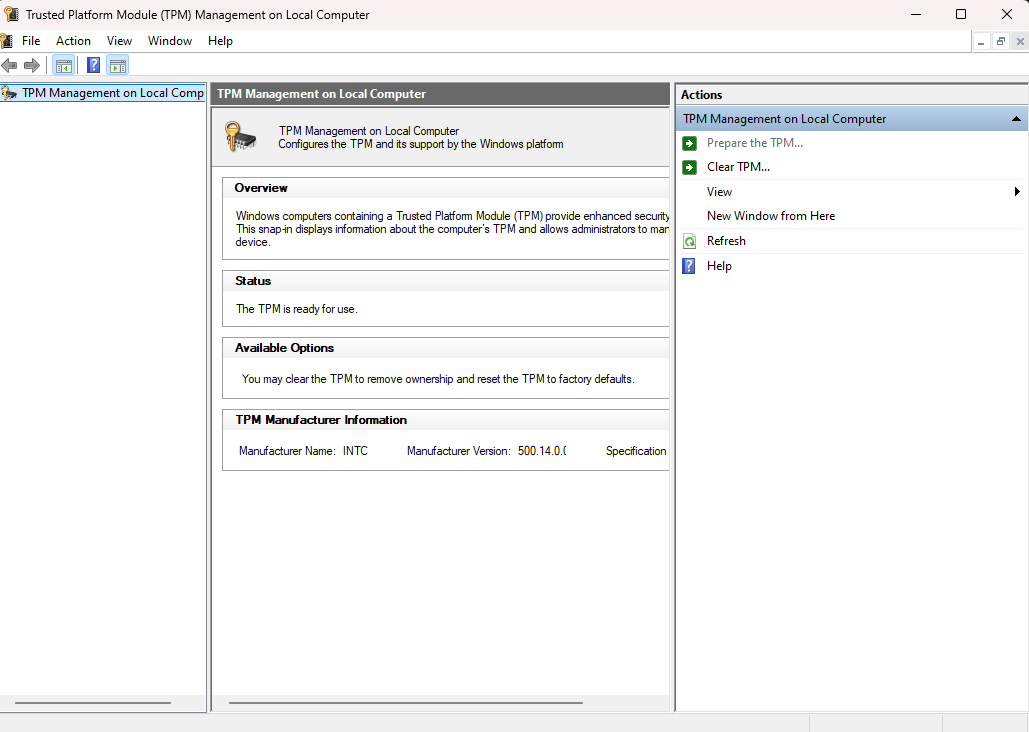Toggle the Show/Hide Console Tree button
This screenshot has width=1029, height=732.
tap(64, 65)
